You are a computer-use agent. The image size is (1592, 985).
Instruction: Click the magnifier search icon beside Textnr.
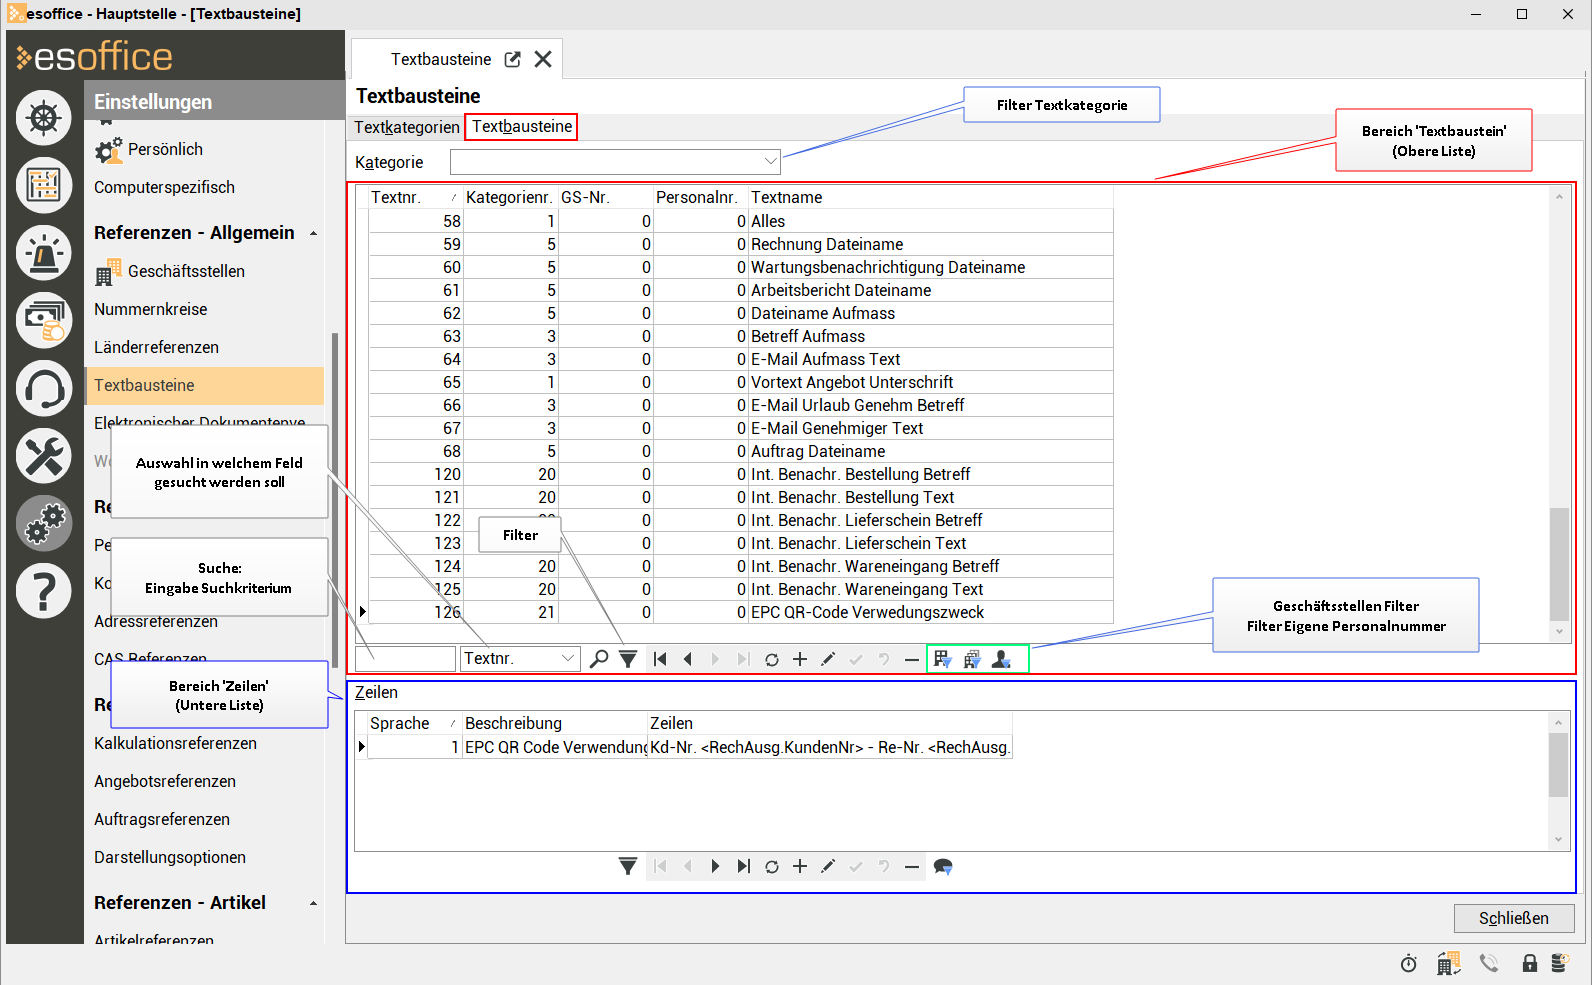point(599,659)
